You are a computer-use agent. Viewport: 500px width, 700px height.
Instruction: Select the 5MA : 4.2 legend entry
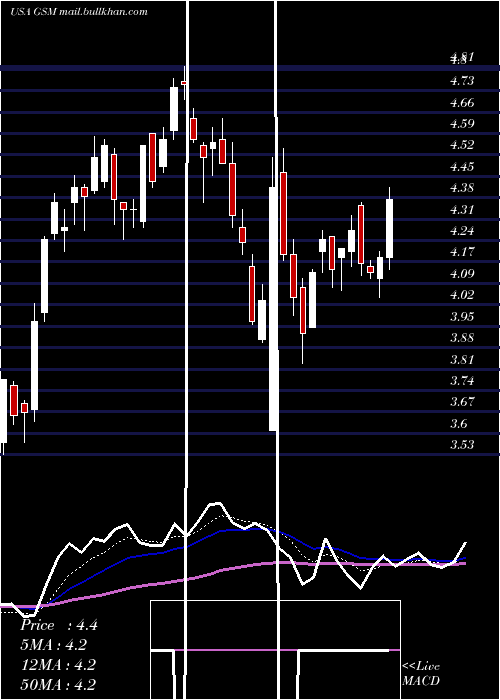[53, 645]
